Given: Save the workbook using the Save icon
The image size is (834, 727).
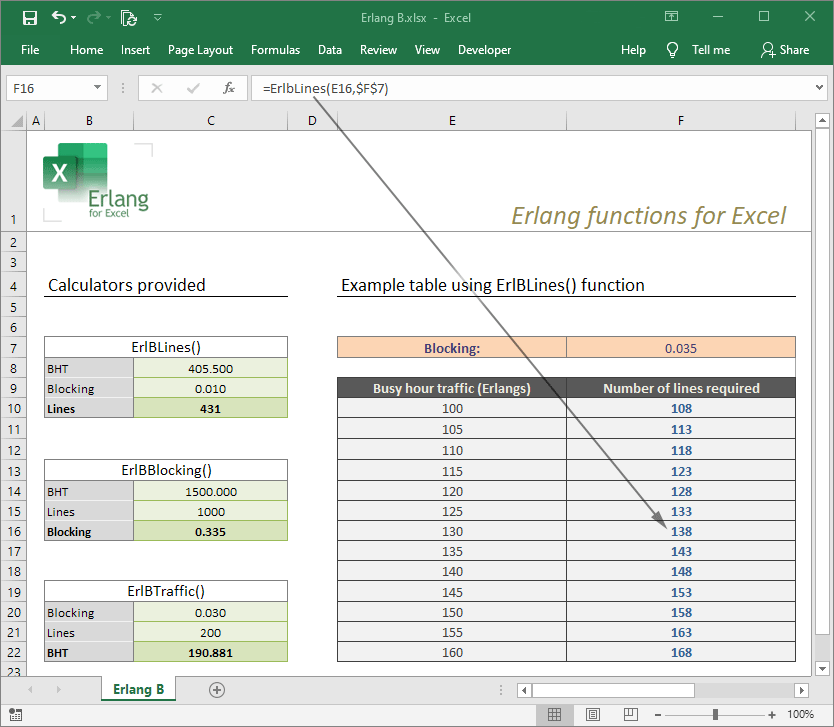Looking at the screenshot, I should [x=29, y=16].
